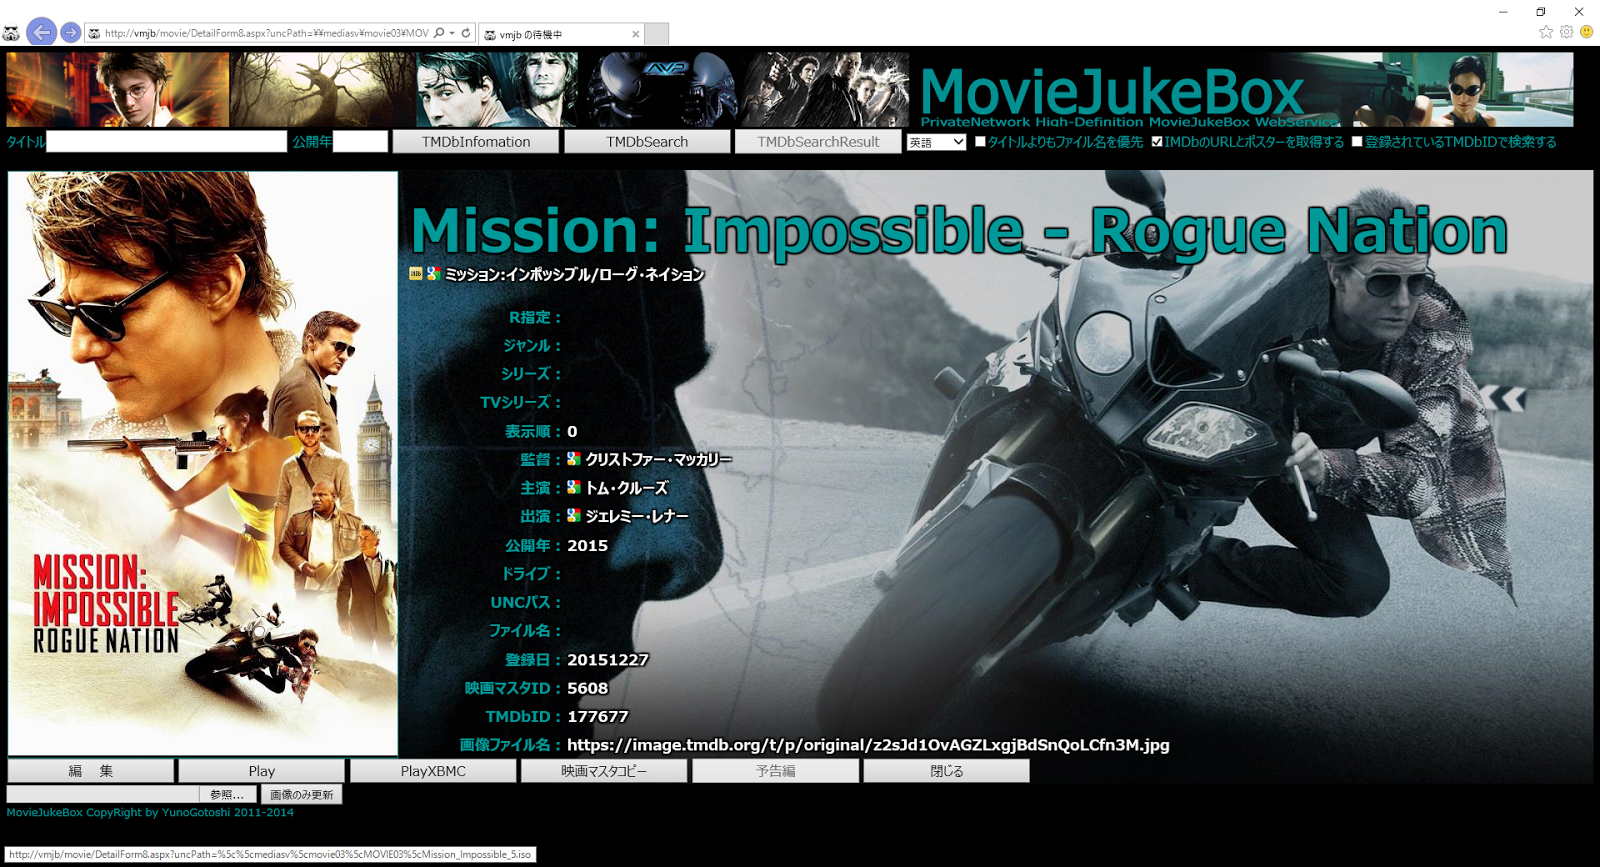Click the Google search icon next to トム・クルーズ
This screenshot has height=867, width=1600.
click(x=574, y=487)
